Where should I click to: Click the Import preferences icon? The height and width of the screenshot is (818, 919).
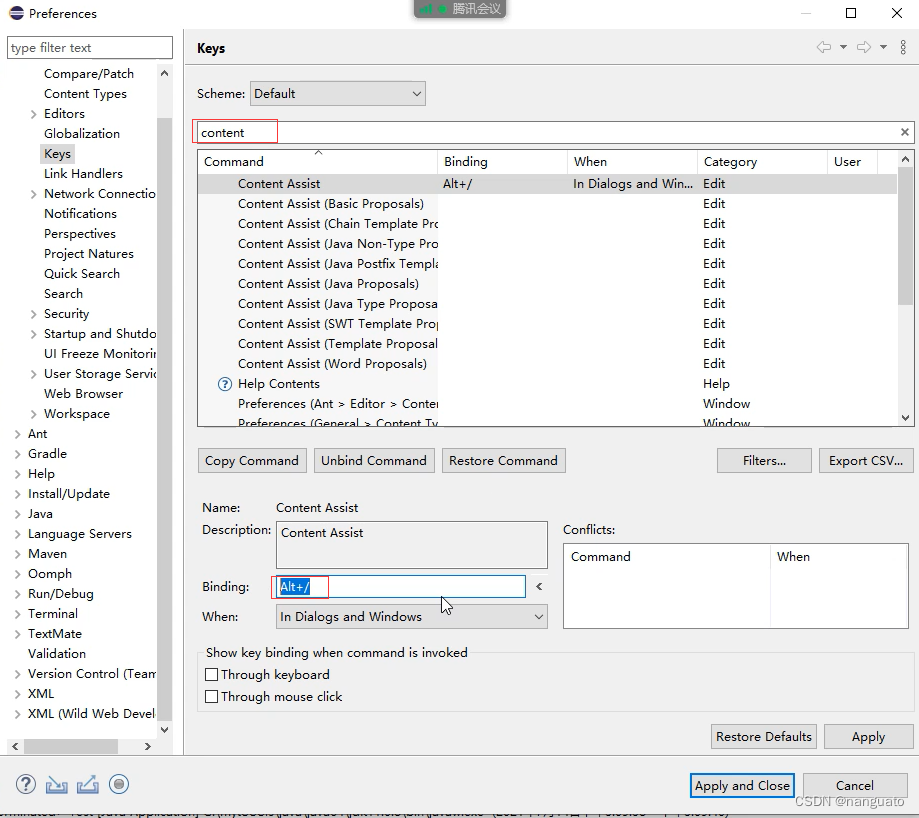point(56,784)
